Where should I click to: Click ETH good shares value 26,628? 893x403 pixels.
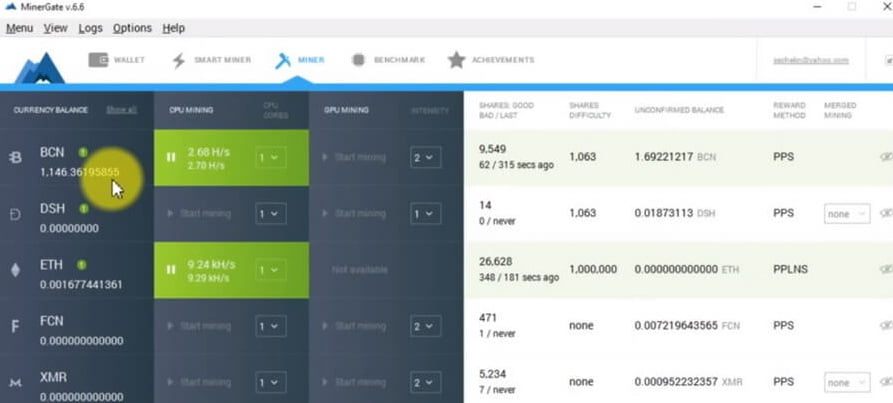pyautogui.click(x=495, y=261)
